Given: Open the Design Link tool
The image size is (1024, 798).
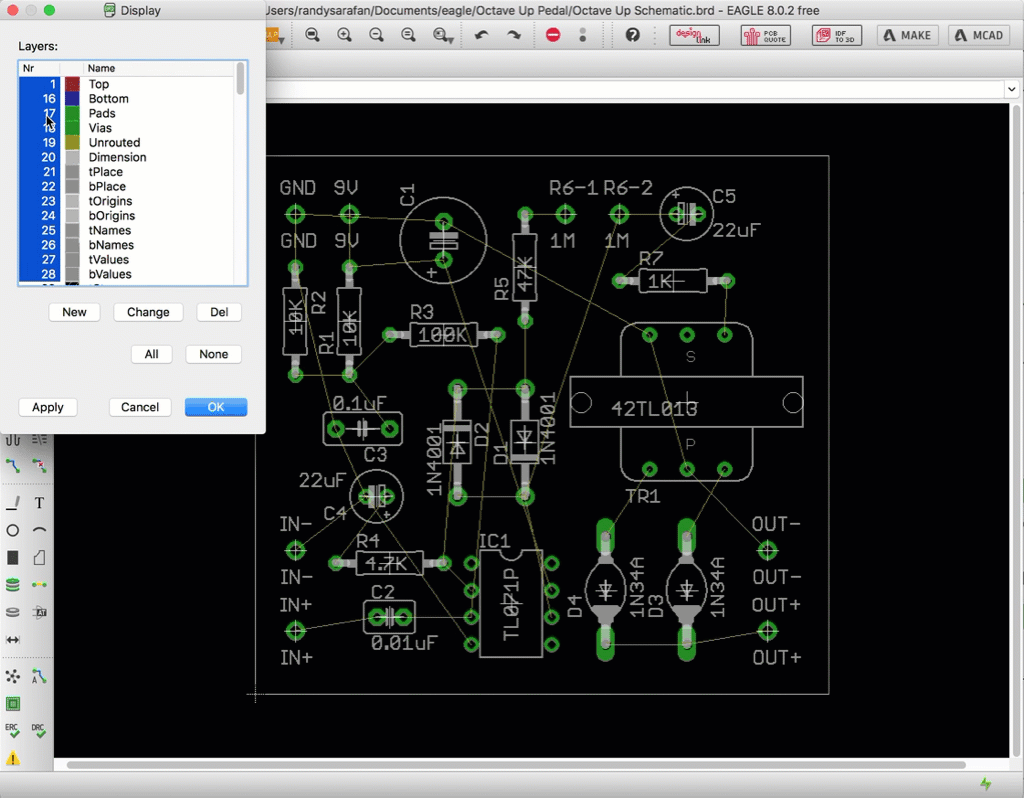Looking at the screenshot, I should (x=694, y=35).
